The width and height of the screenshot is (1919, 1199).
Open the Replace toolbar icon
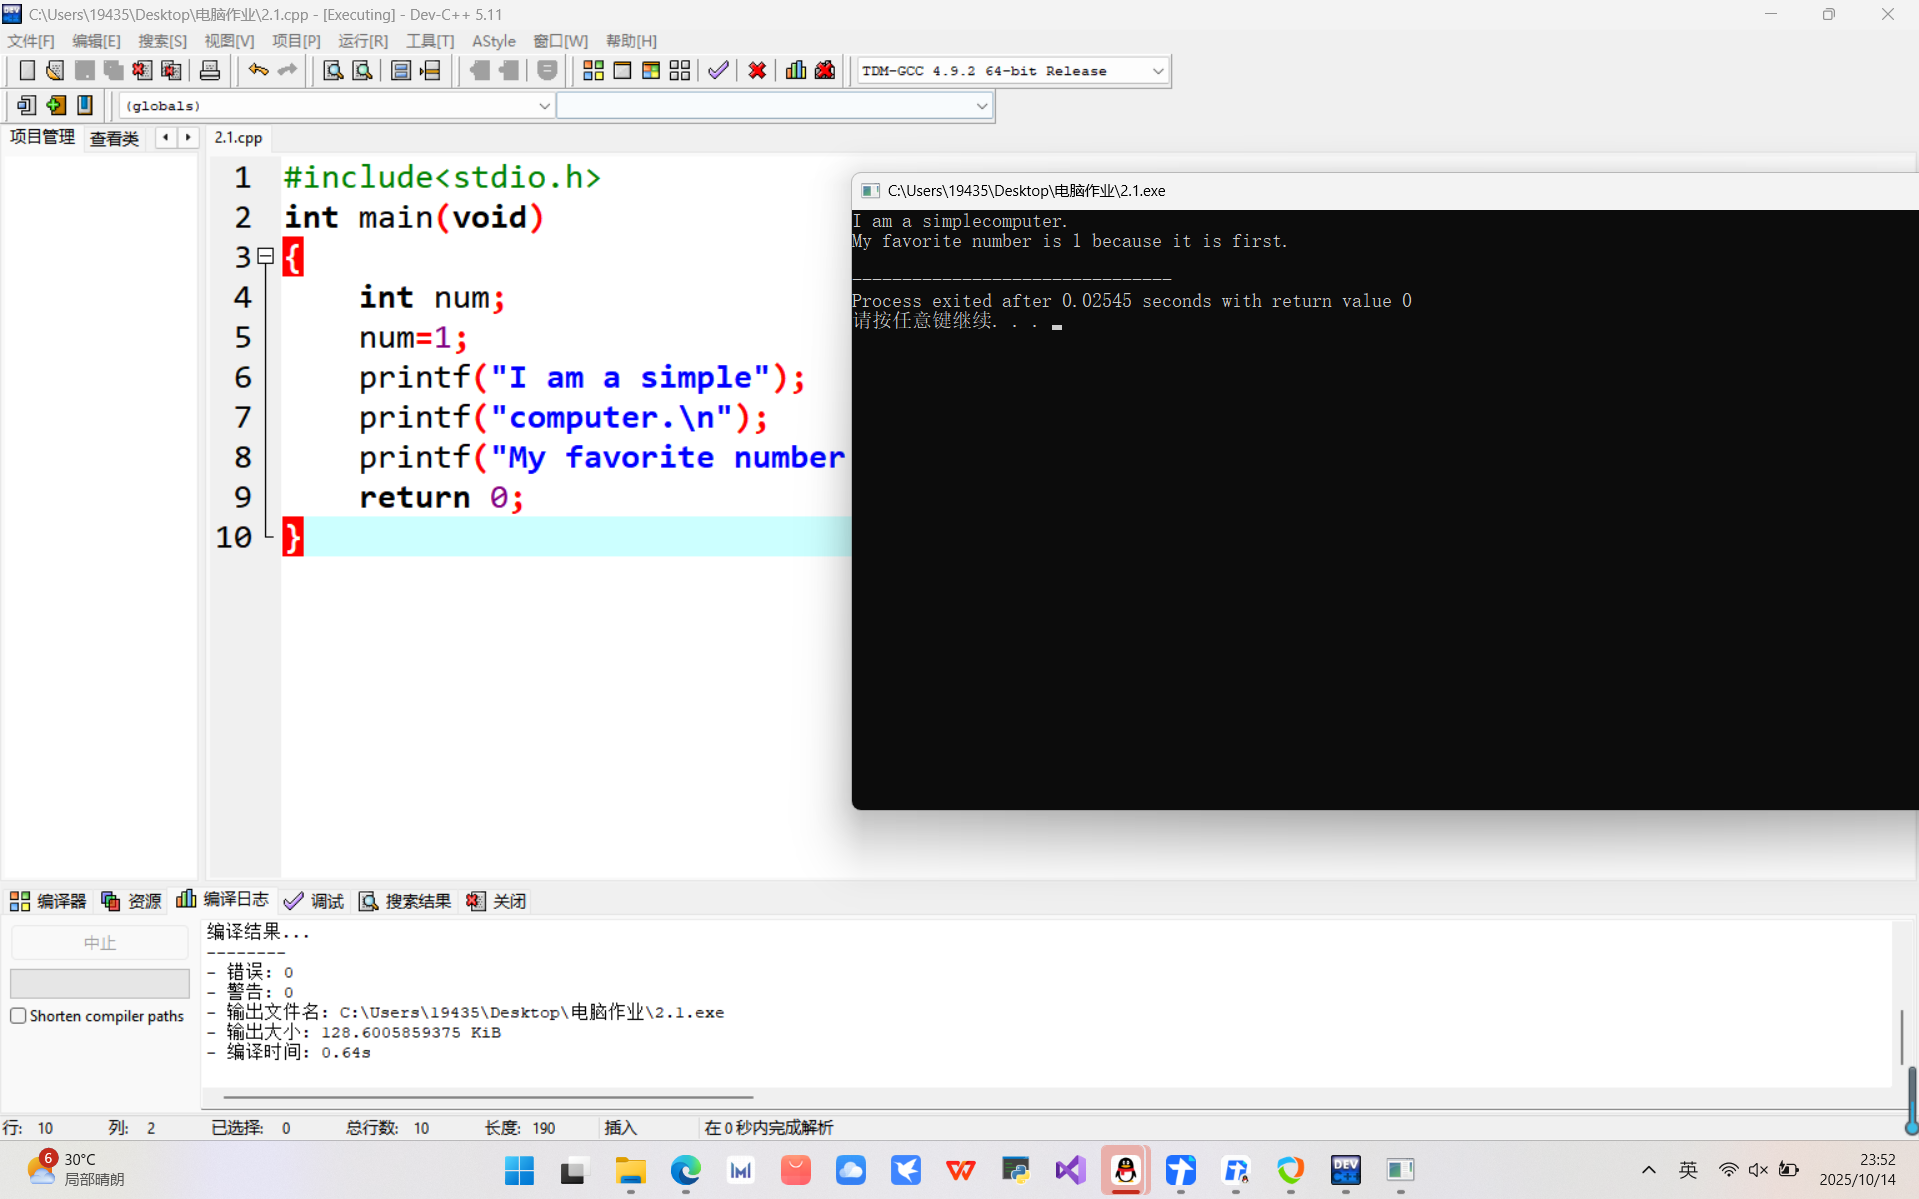pos(362,70)
